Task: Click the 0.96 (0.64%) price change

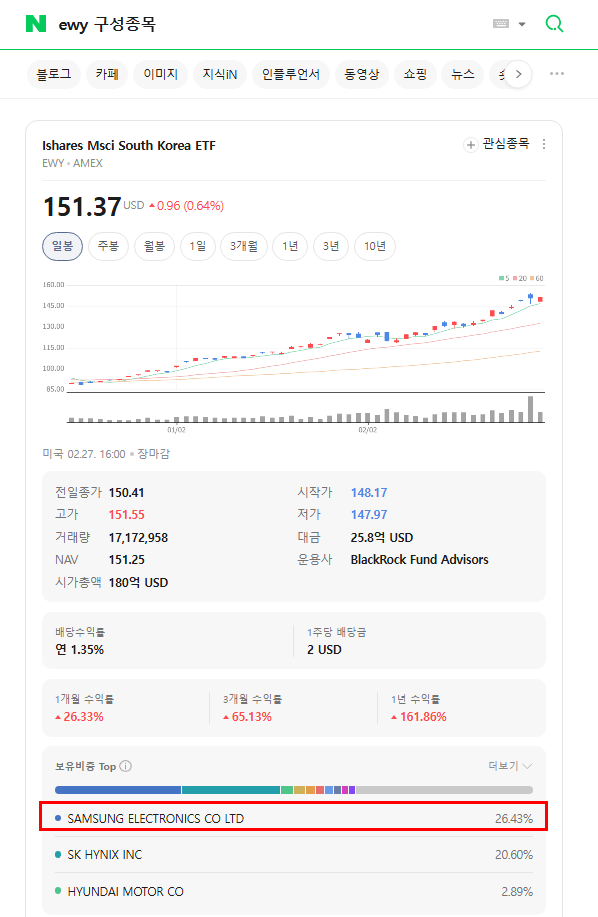Action: [186, 206]
